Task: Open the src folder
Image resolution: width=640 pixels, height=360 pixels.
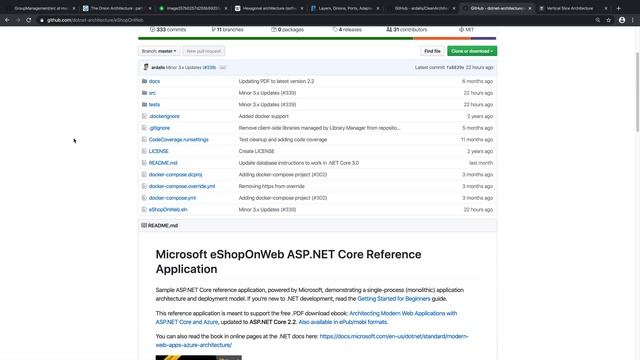Action: [x=152, y=93]
